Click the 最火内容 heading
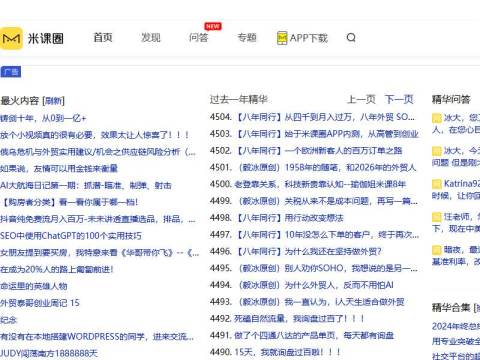Image resolution: width=480 pixels, height=360 pixels. pyautogui.click(x=20, y=101)
